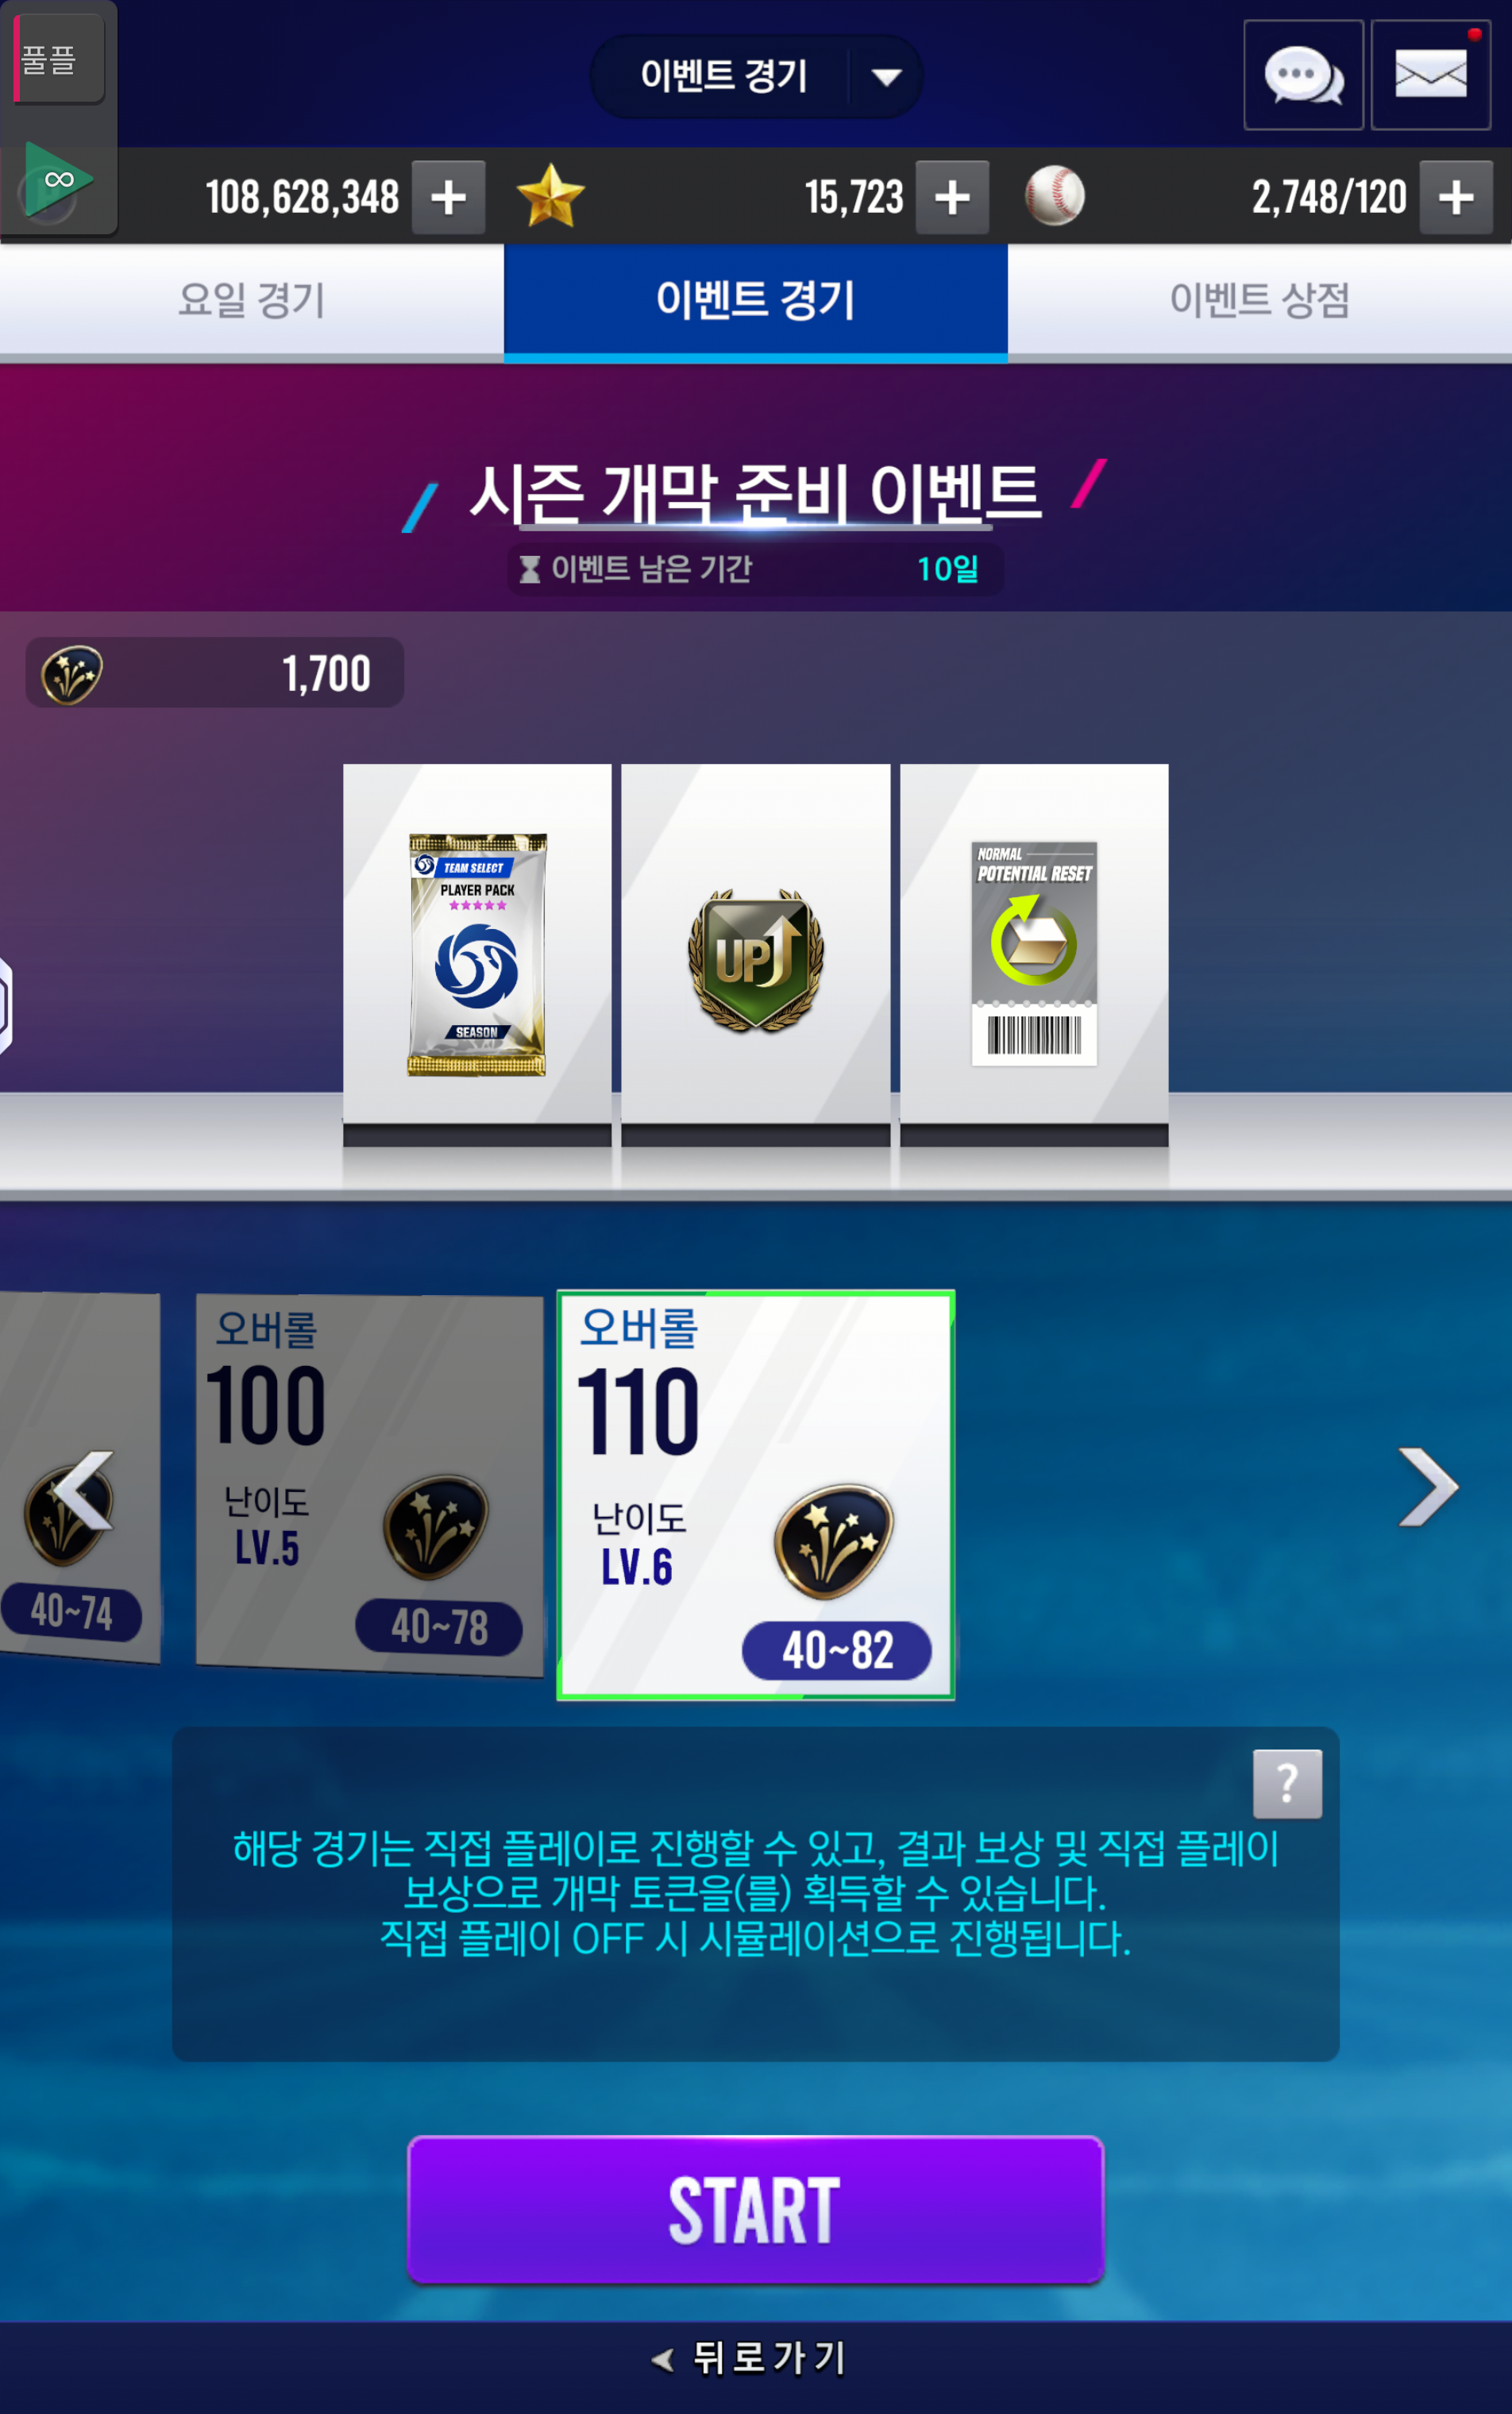The width and height of the screenshot is (1512, 2414).
Task: Start the match with START button
Action: click(756, 2210)
